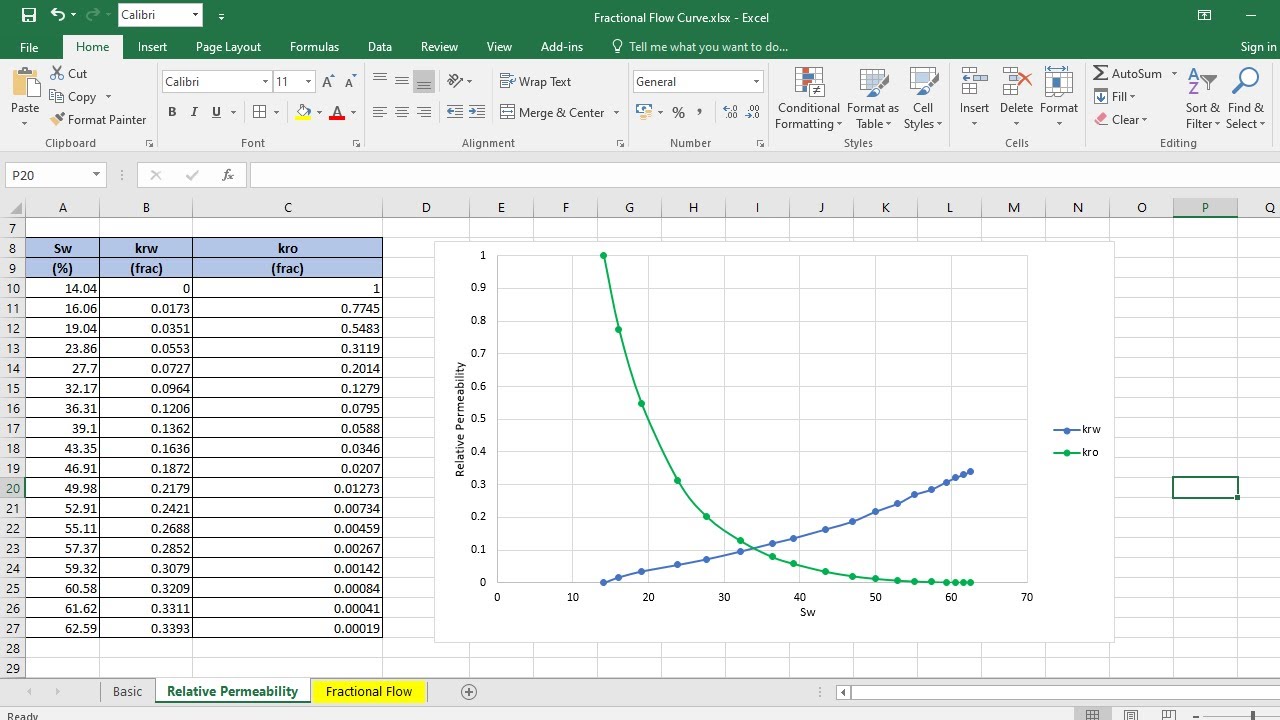Align text to the right
Viewport: 1280px width, 720px height.
(x=424, y=112)
